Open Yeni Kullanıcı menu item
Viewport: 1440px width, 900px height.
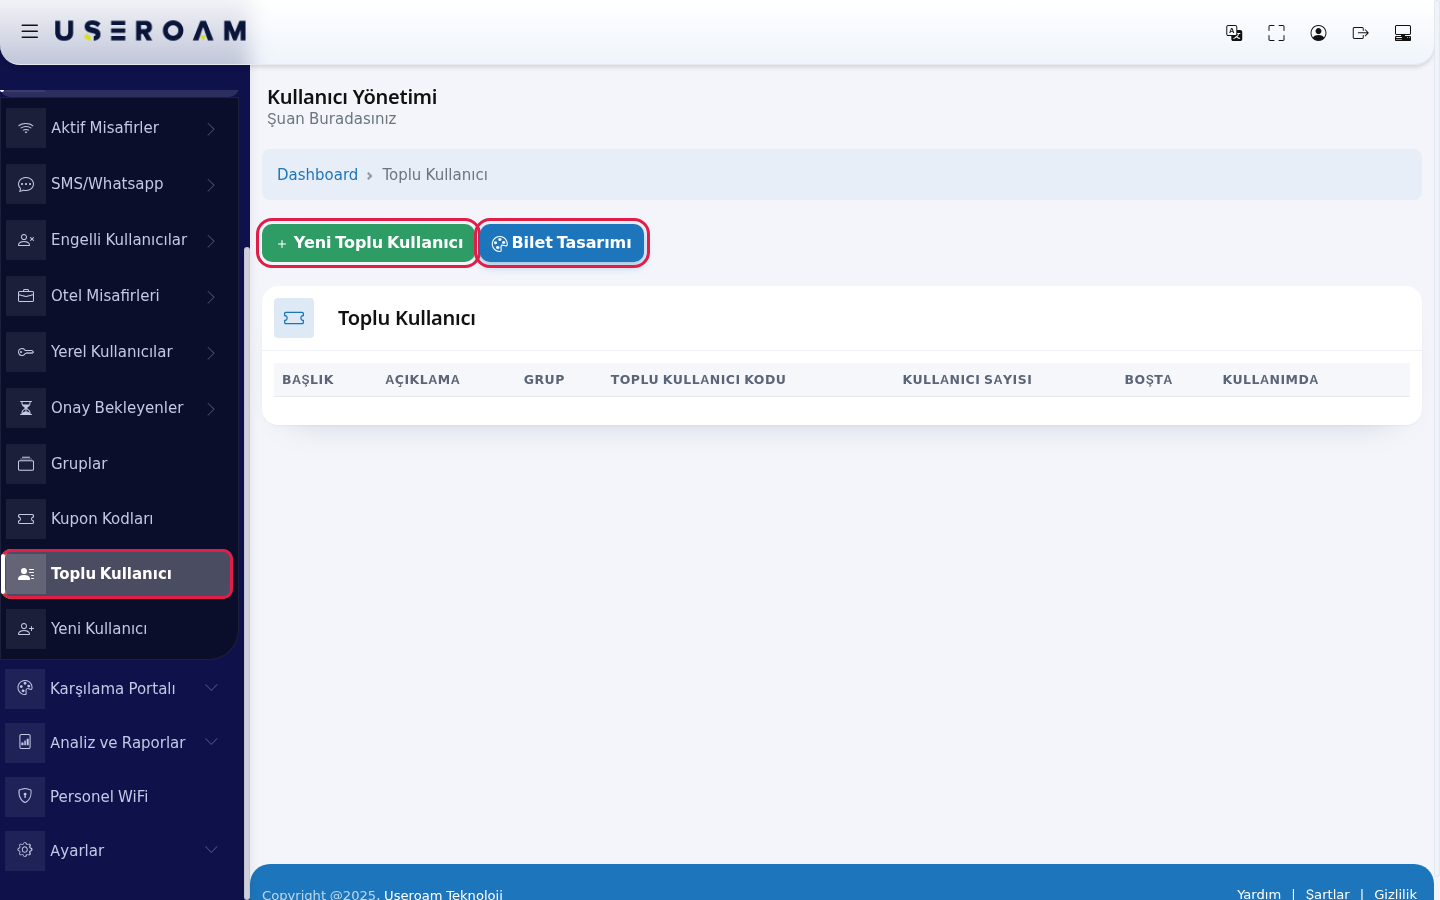tap(118, 629)
